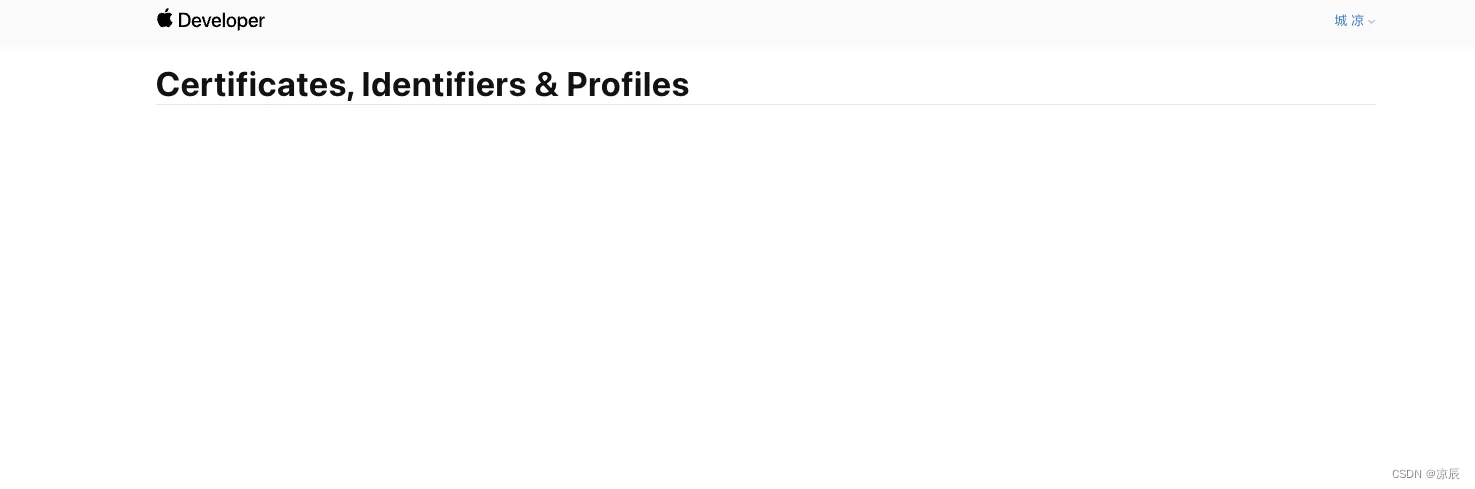
Task: Click the CSDN @凉辰 watermark text
Action: (1426, 474)
